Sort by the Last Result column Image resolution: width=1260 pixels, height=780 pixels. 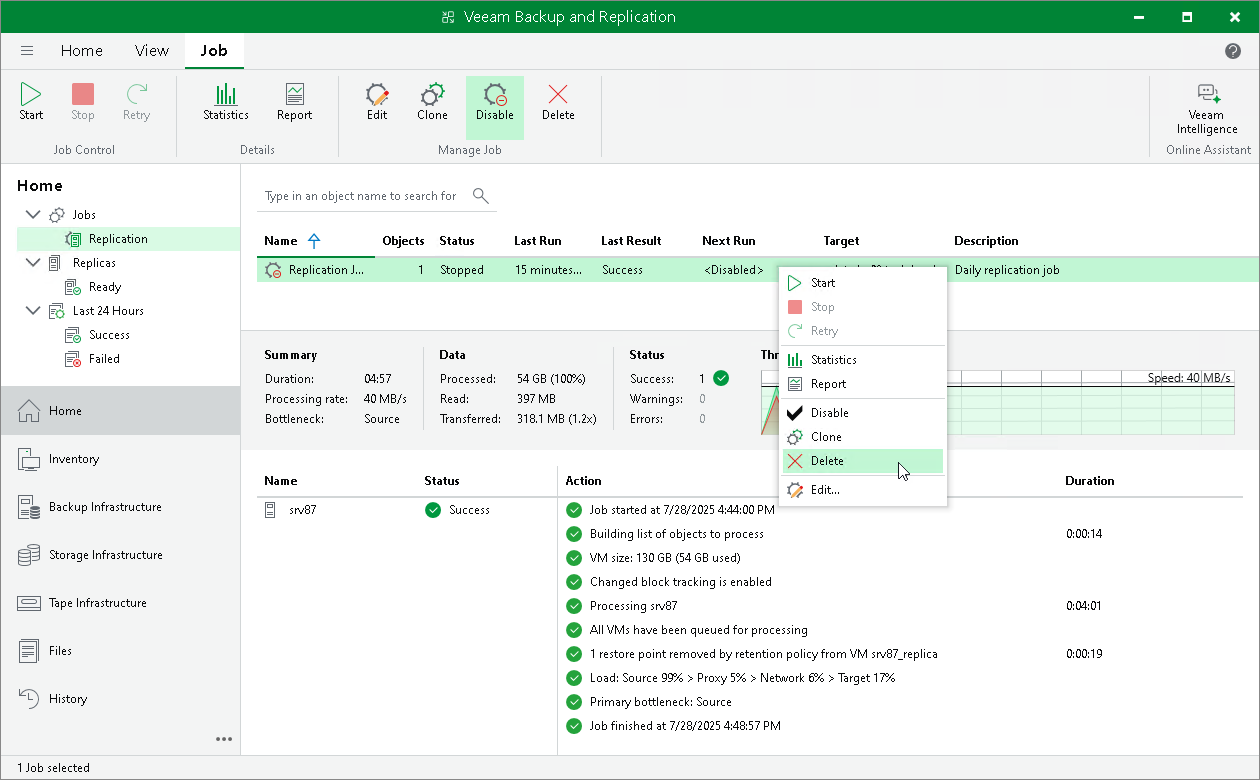click(631, 241)
